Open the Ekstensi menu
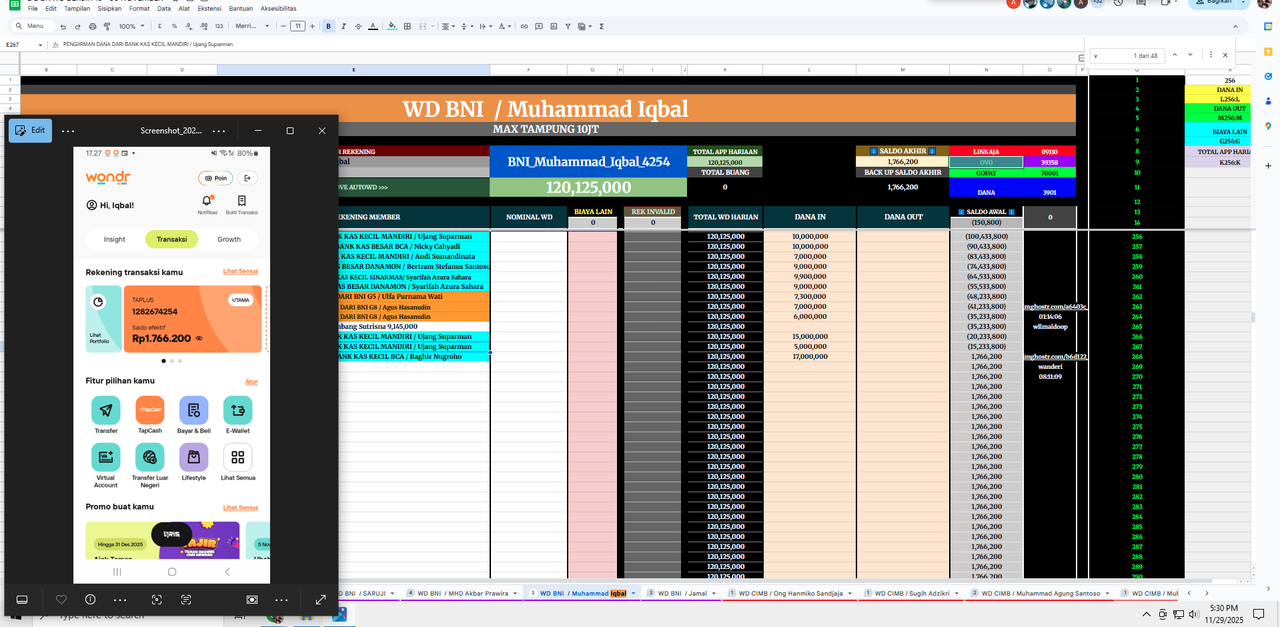 [x=209, y=8]
